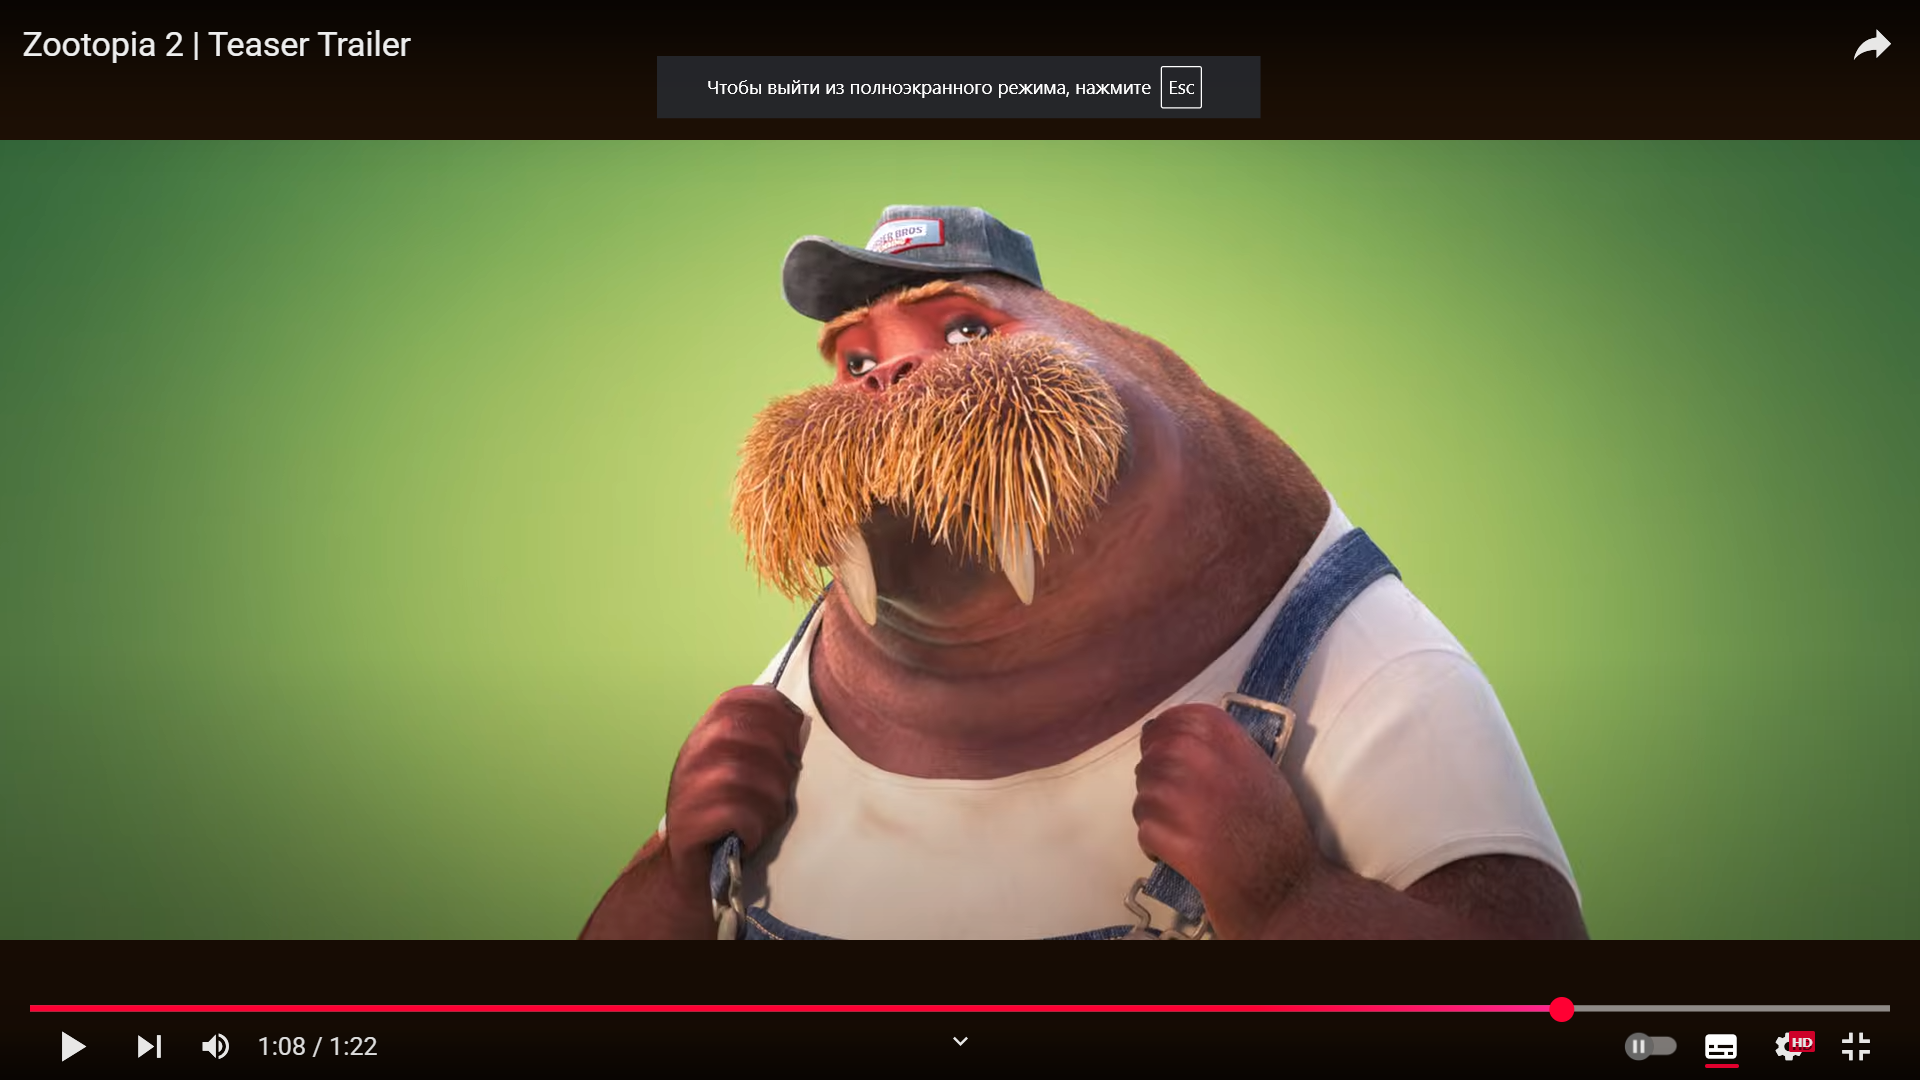Exit fullscreen with the collapse icon
This screenshot has height=1080, width=1920.
pos(1856,1046)
